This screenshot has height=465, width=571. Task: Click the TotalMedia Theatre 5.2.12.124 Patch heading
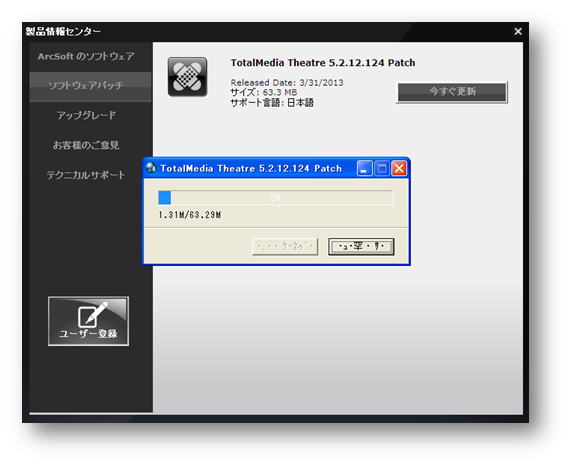pos(323,63)
